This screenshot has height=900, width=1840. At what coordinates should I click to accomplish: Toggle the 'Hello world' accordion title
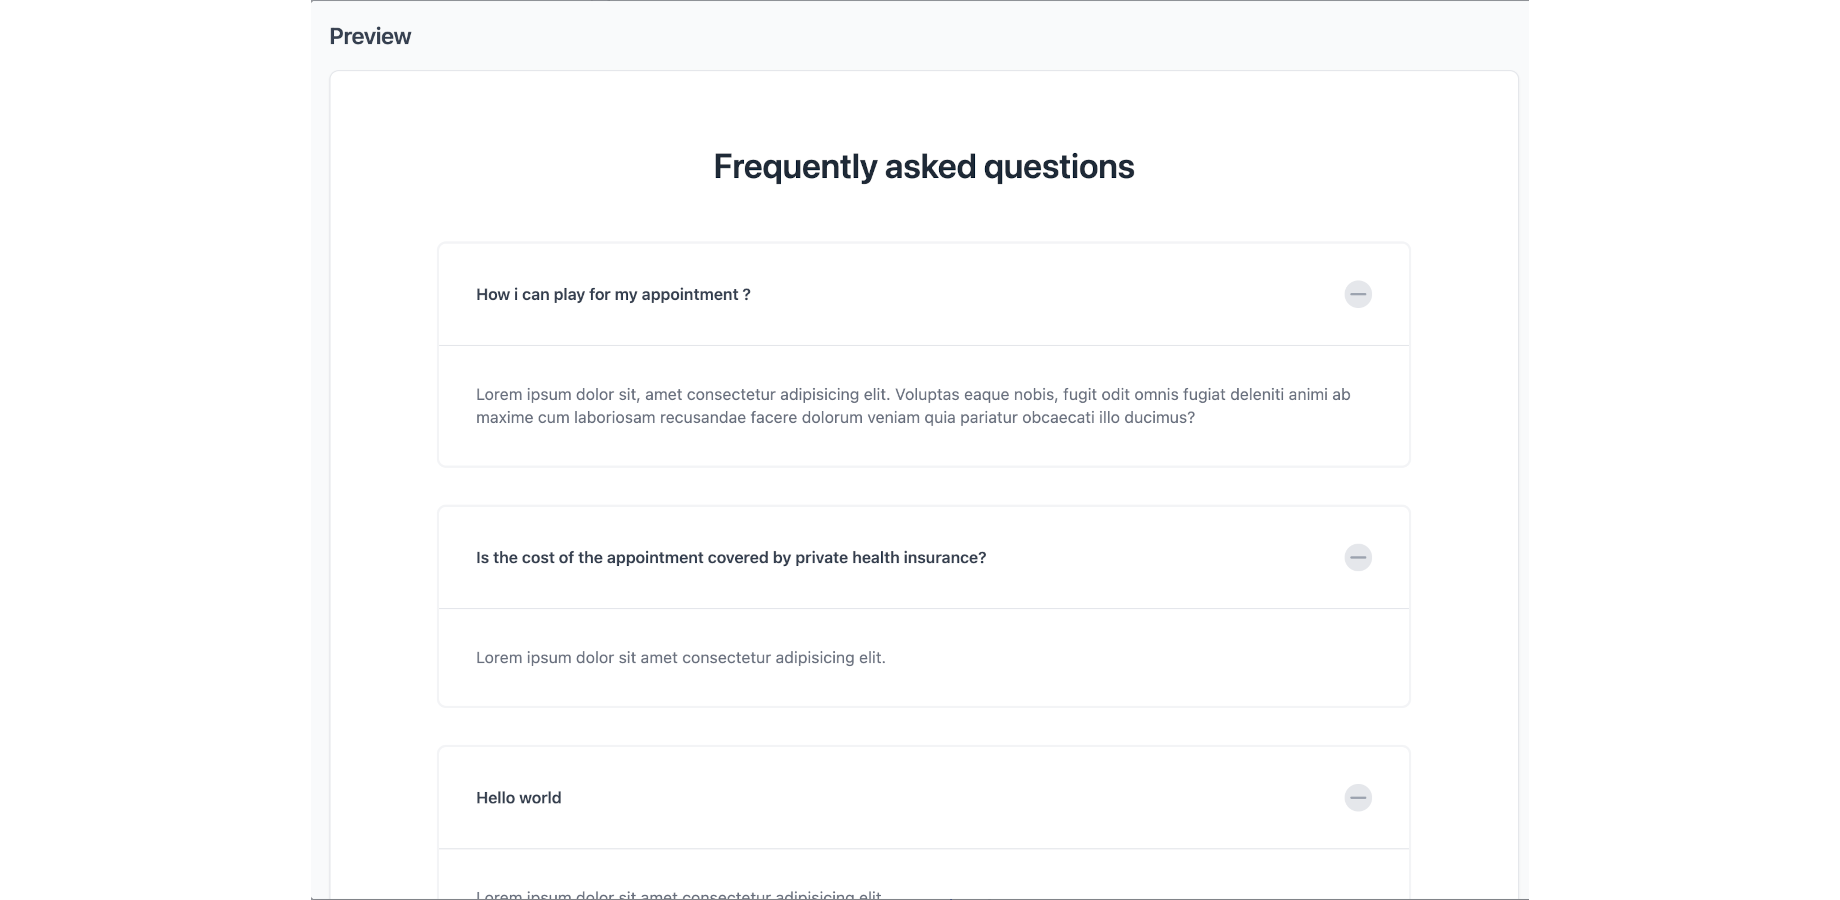click(x=518, y=797)
